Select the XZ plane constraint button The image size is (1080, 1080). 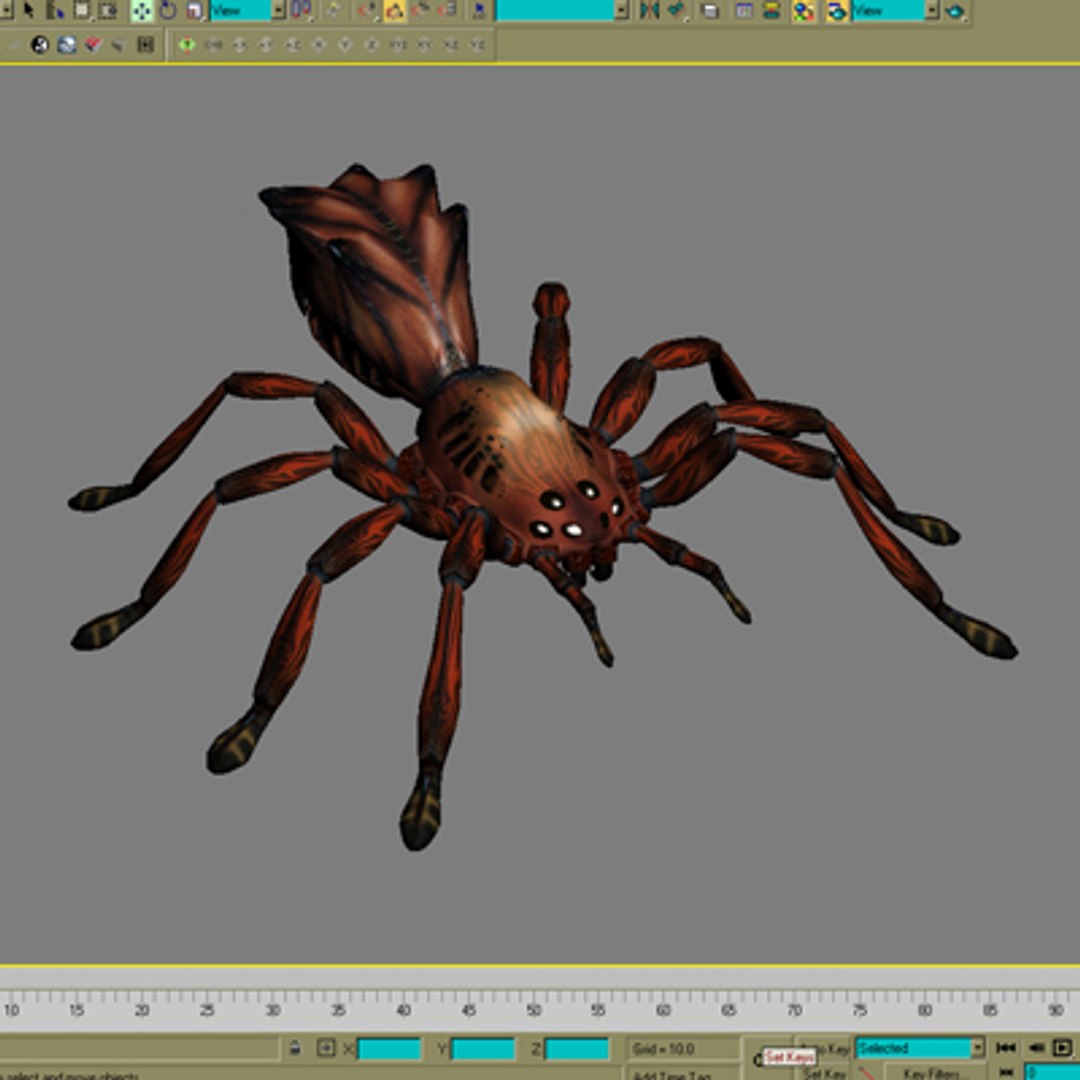[451, 45]
